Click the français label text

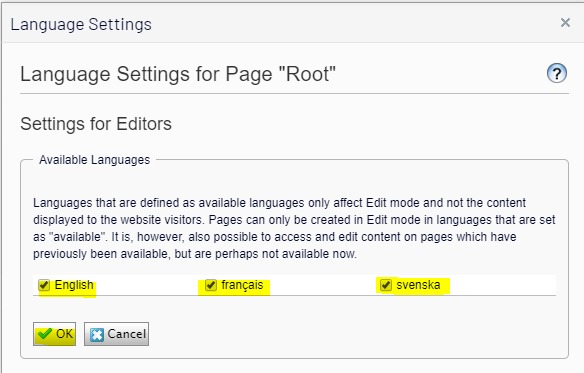[x=242, y=285]
